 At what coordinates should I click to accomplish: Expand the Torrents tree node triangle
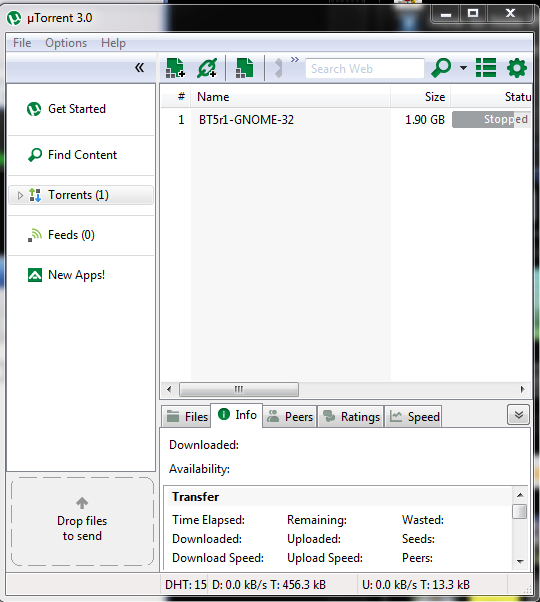tap(20, 195)
